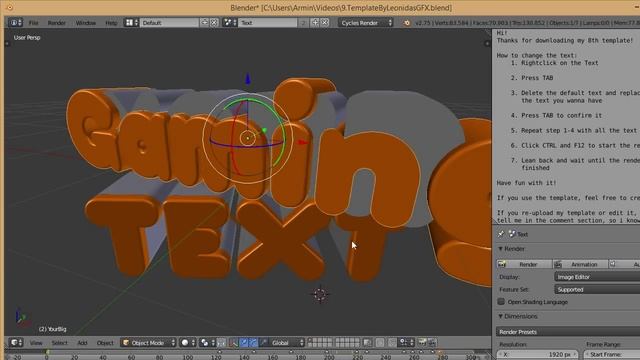Image resolution: width=640 pixels, height=360 pixels.
Task: Edit the Default screen layout name field
Action: pyautogui.click(x=169, y=23)
